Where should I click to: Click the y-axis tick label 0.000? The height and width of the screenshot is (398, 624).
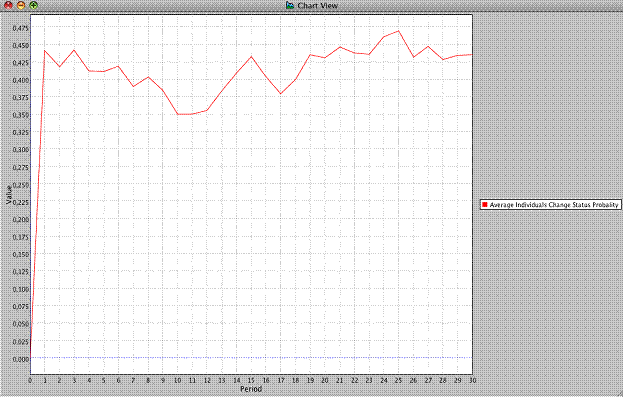[x=20, y=359]
